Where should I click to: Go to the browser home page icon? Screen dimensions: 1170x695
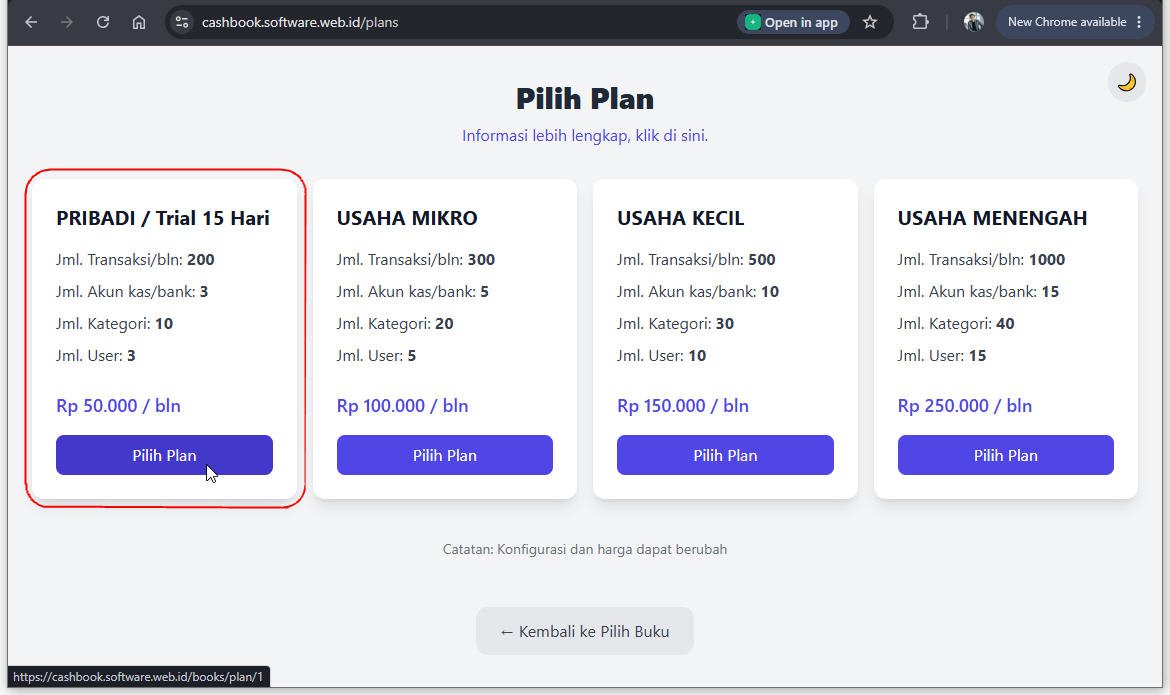coord(139,22)
